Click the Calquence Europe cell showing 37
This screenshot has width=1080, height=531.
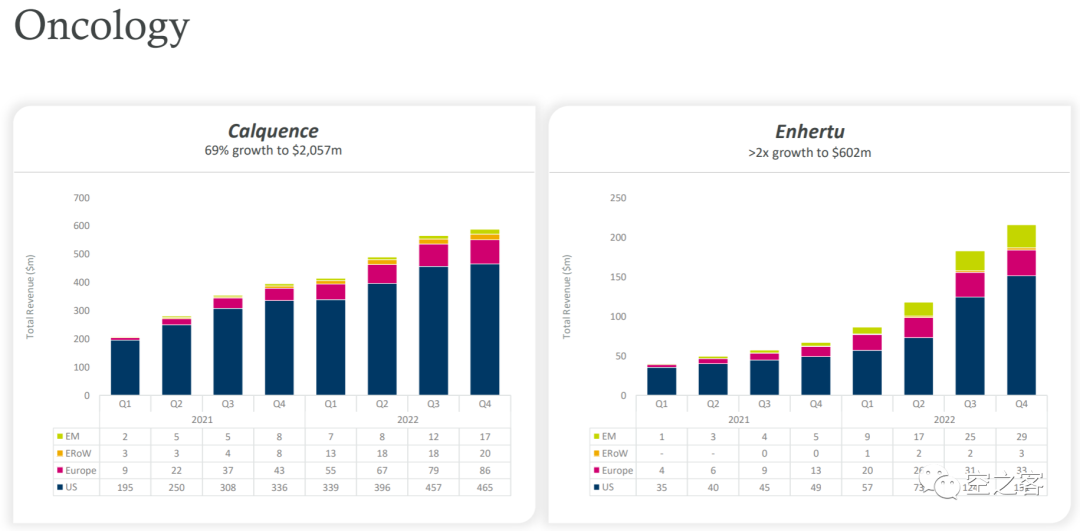pos(228,471)
